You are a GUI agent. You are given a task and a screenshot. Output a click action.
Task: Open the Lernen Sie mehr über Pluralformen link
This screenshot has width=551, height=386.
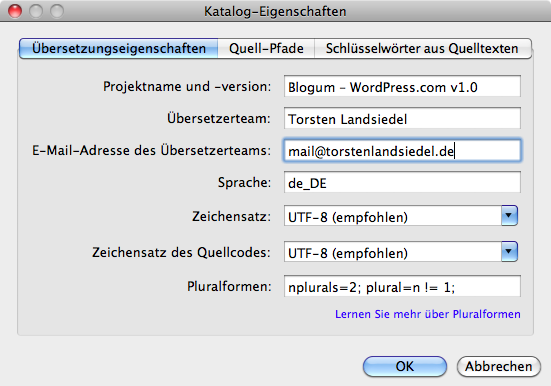click(x=428, y=314)
